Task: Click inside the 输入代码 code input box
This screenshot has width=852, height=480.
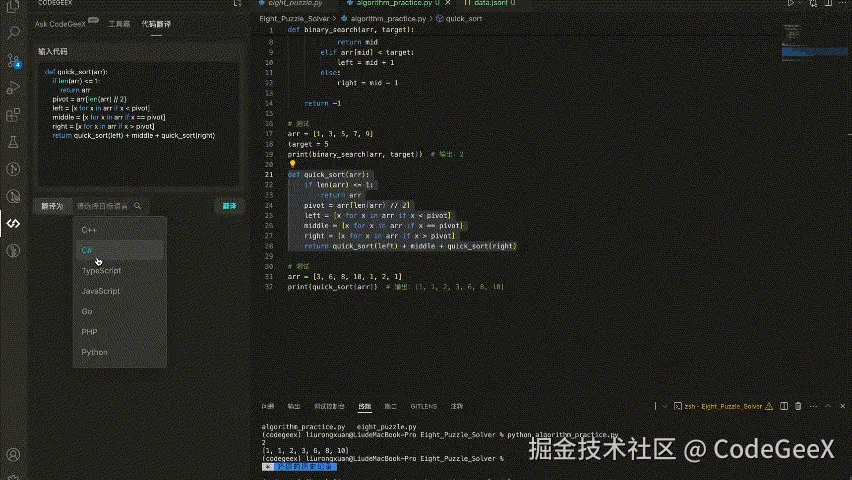Action: coord(139,123)
